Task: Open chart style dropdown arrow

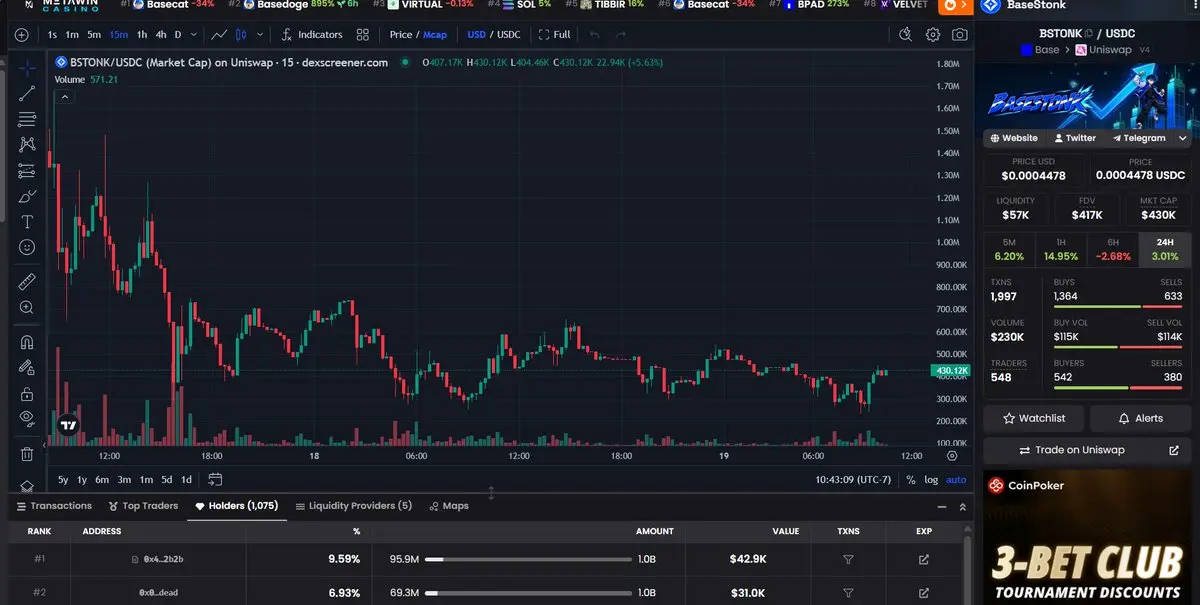Action: tap(261, 34)
